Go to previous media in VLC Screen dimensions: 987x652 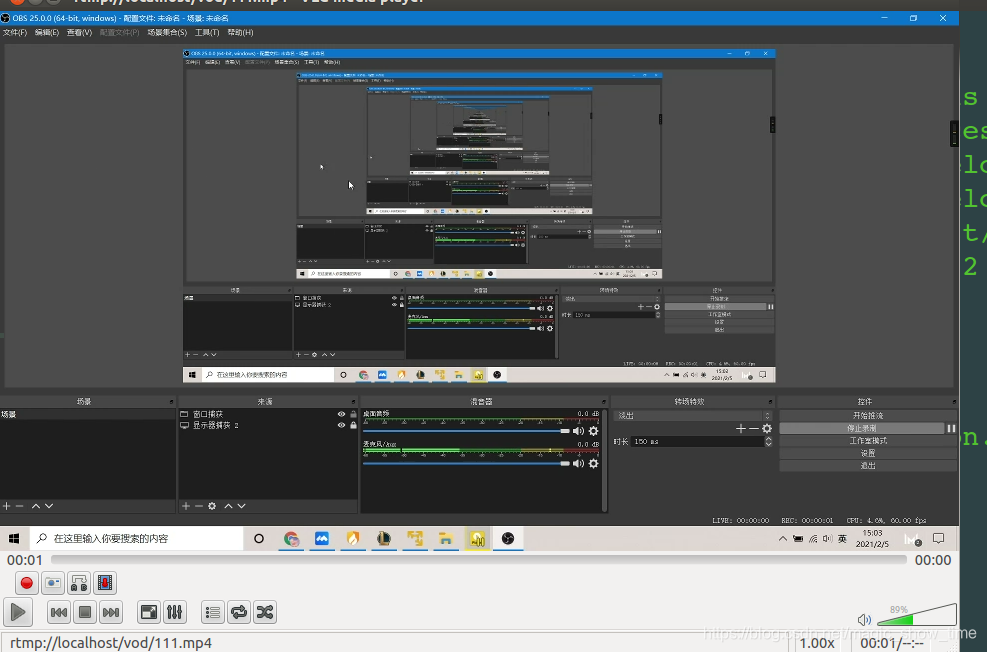pos(59,612)
